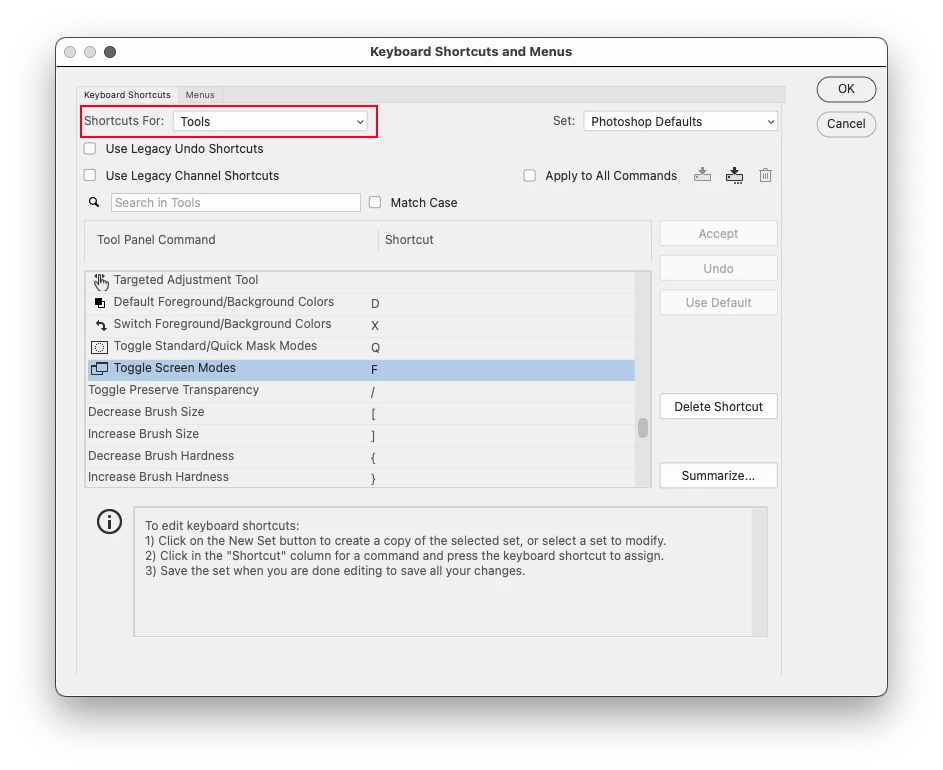The image size is (943, 770).
Task: Select the Targeted Adjustment Tool row
Action: click(x=361, y=282)
